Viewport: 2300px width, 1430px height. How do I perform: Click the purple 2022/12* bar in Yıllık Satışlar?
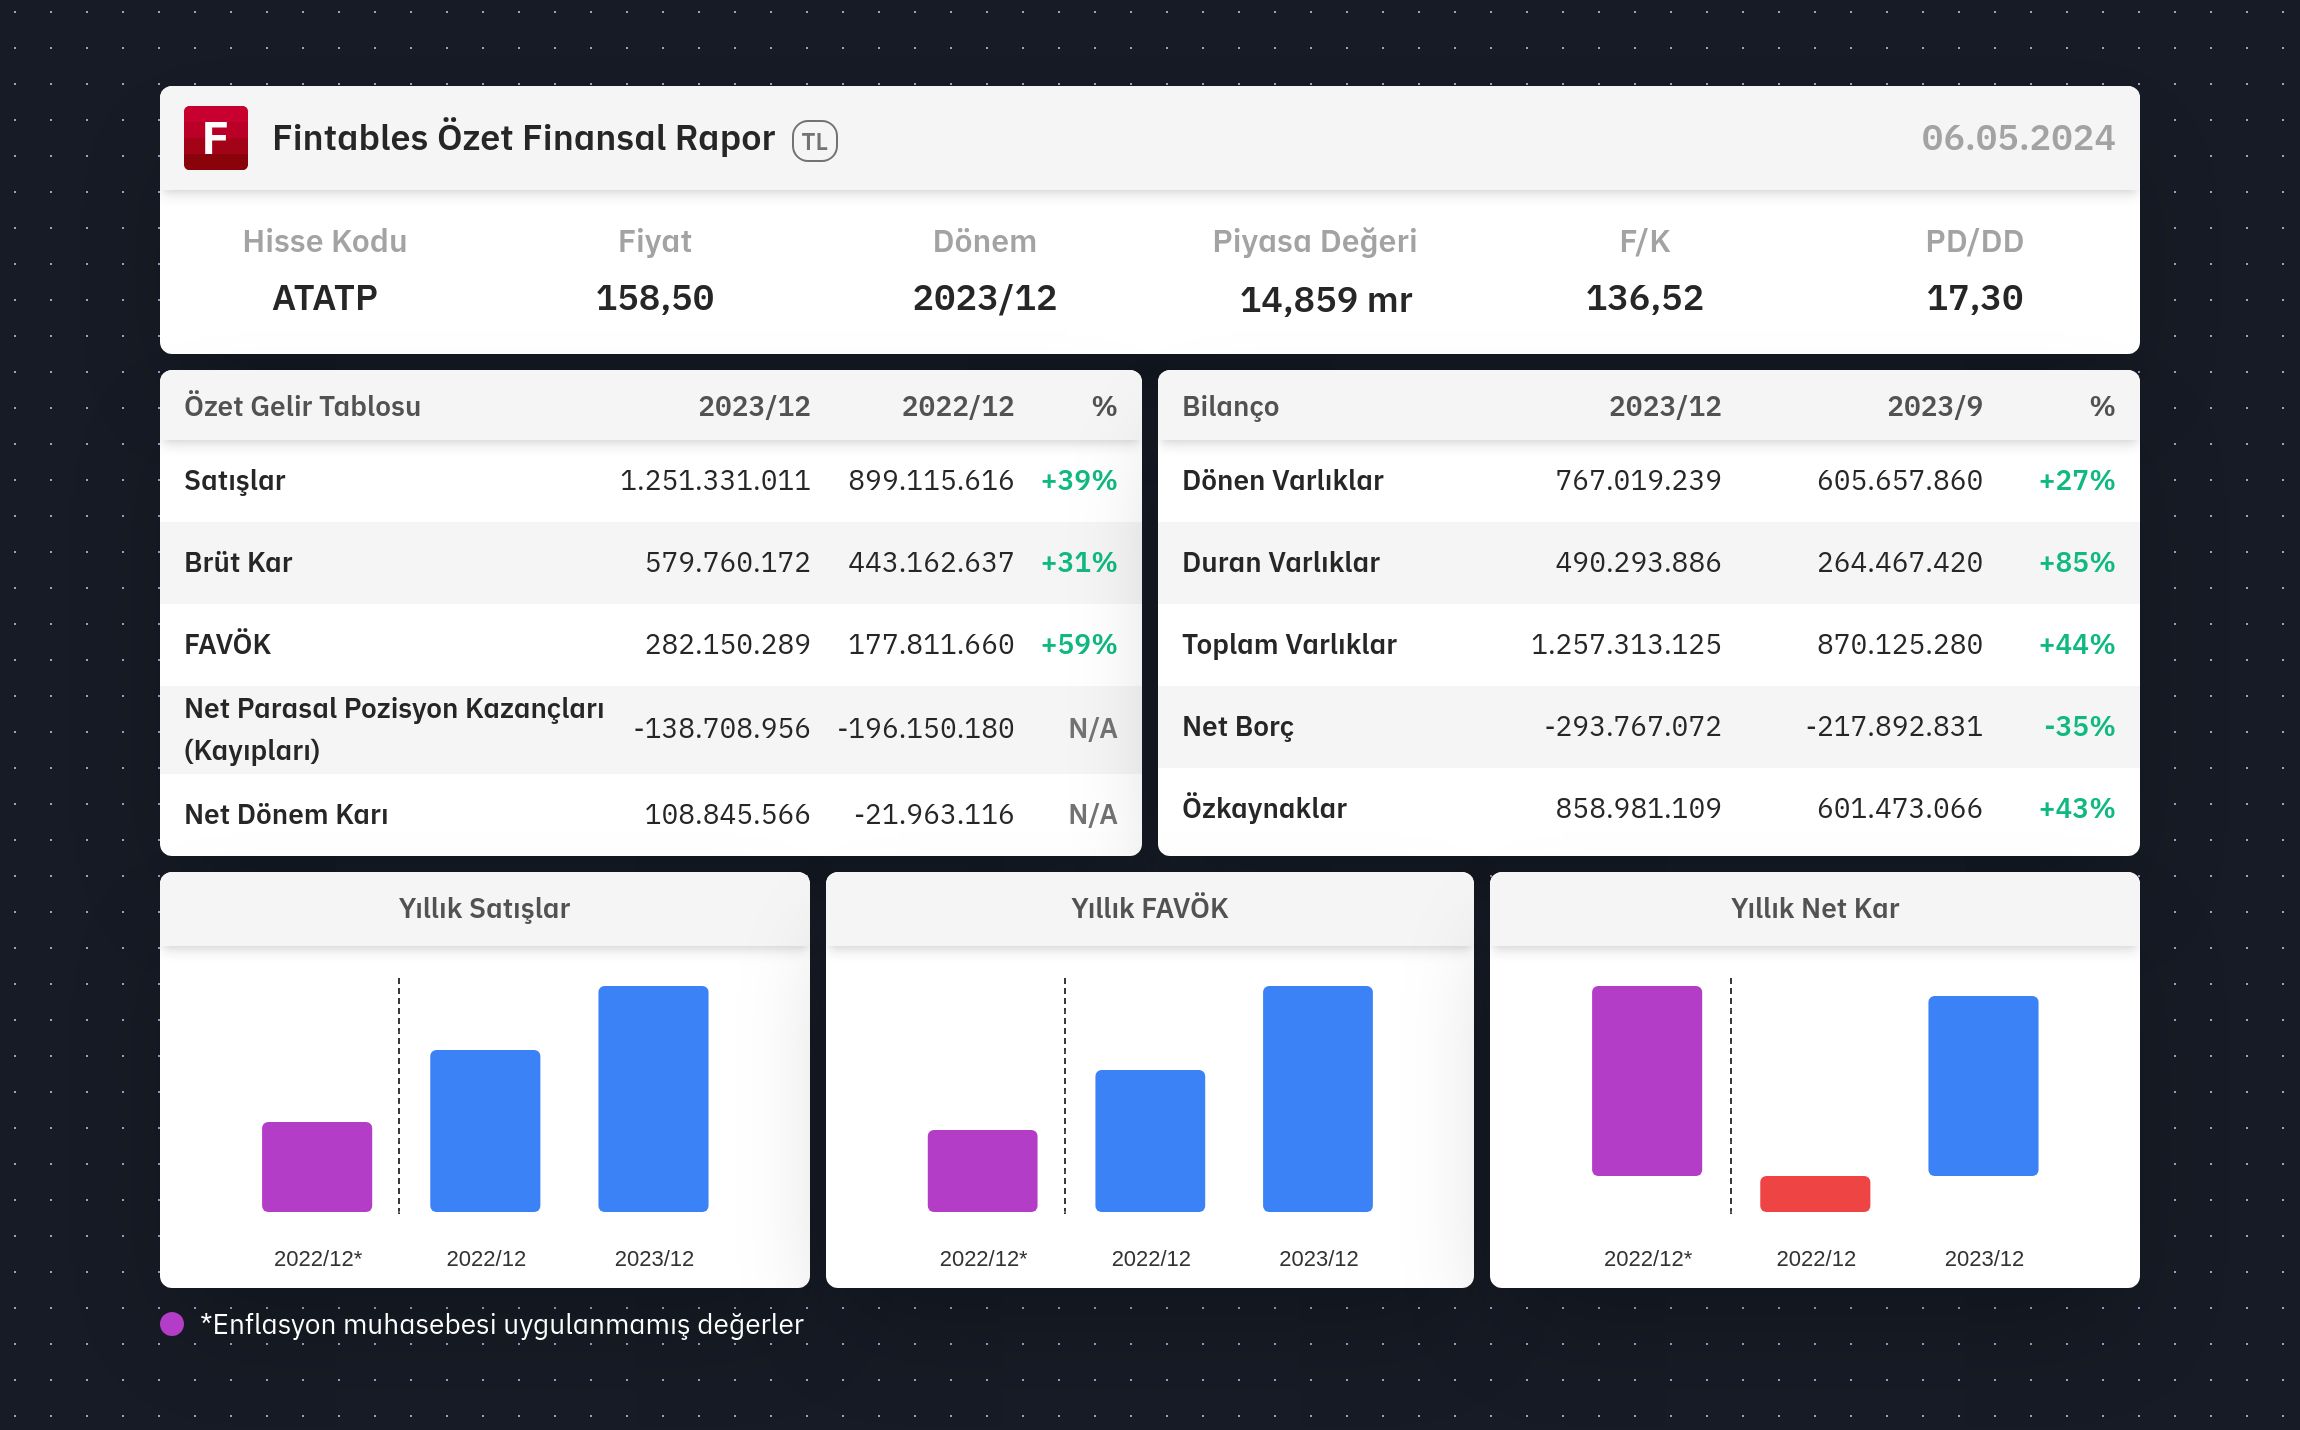click(317, 1166)
